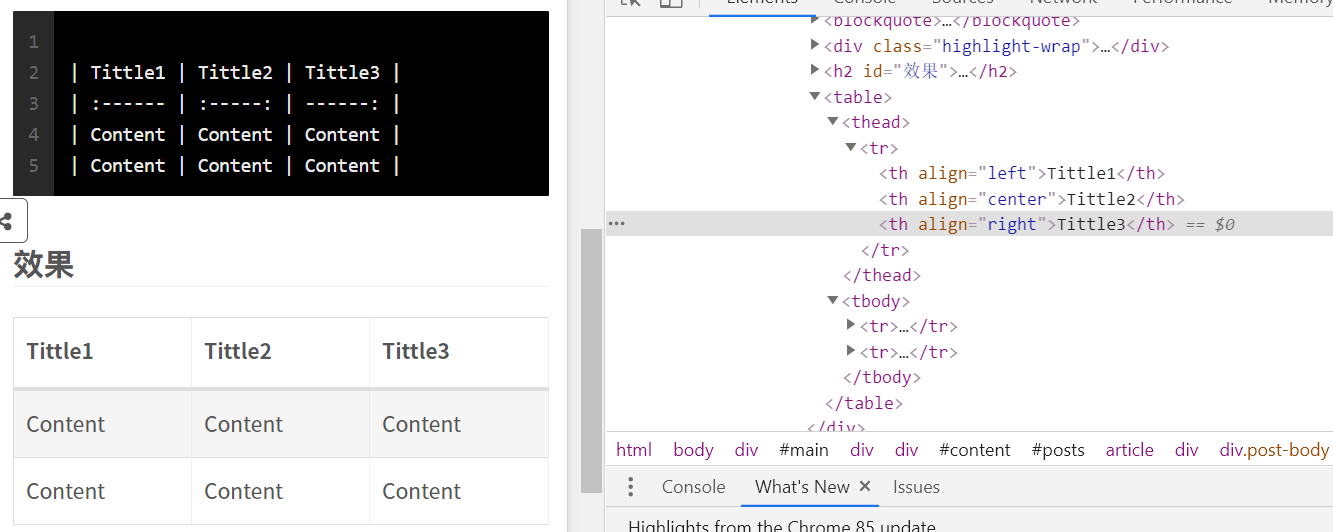Expand the second tr row inside tbody
Viewport: 1333px width, 532px height.
click(851, 351)
